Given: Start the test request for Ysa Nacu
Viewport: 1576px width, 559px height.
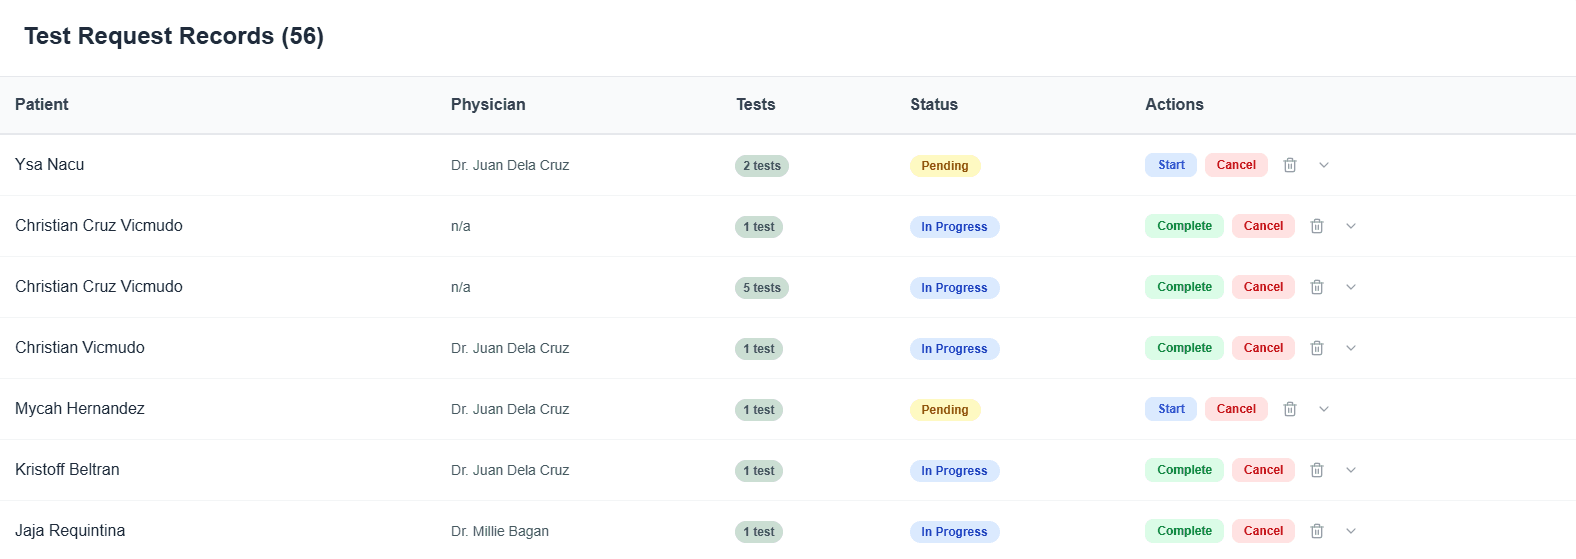Looking at the screenshot, I should point(1171,165).
